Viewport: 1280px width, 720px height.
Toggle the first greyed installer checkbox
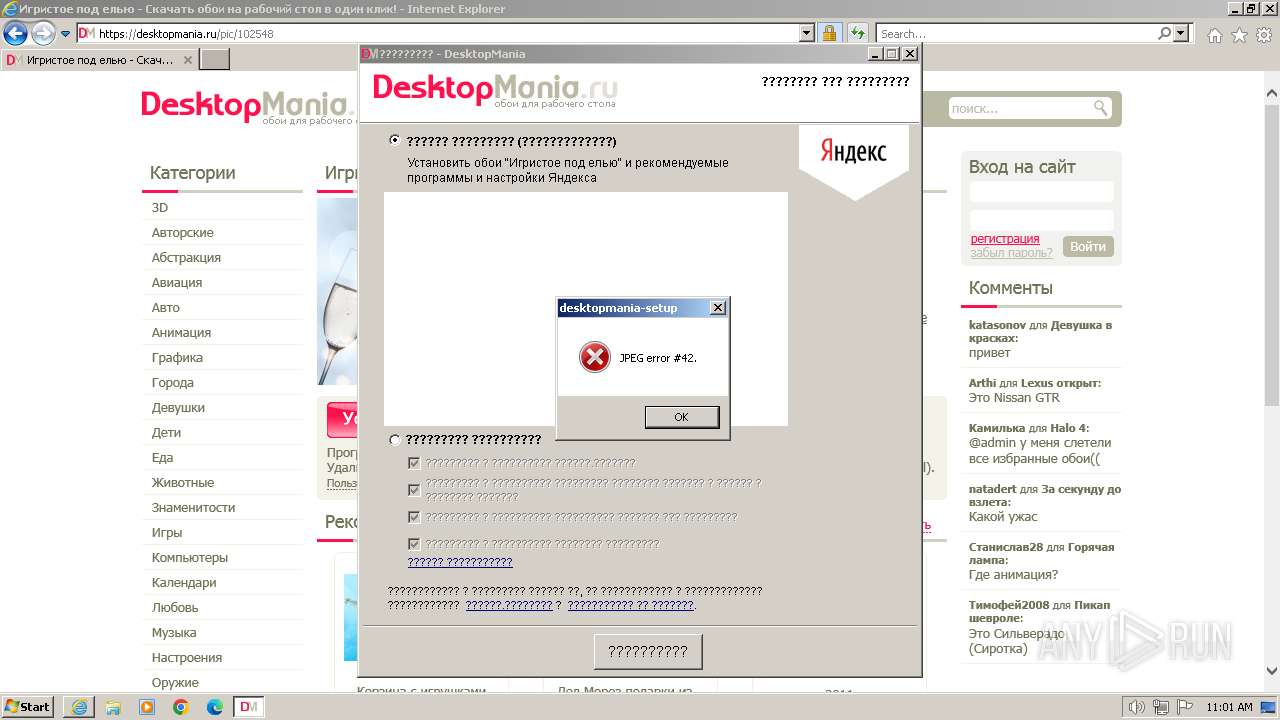414,463
